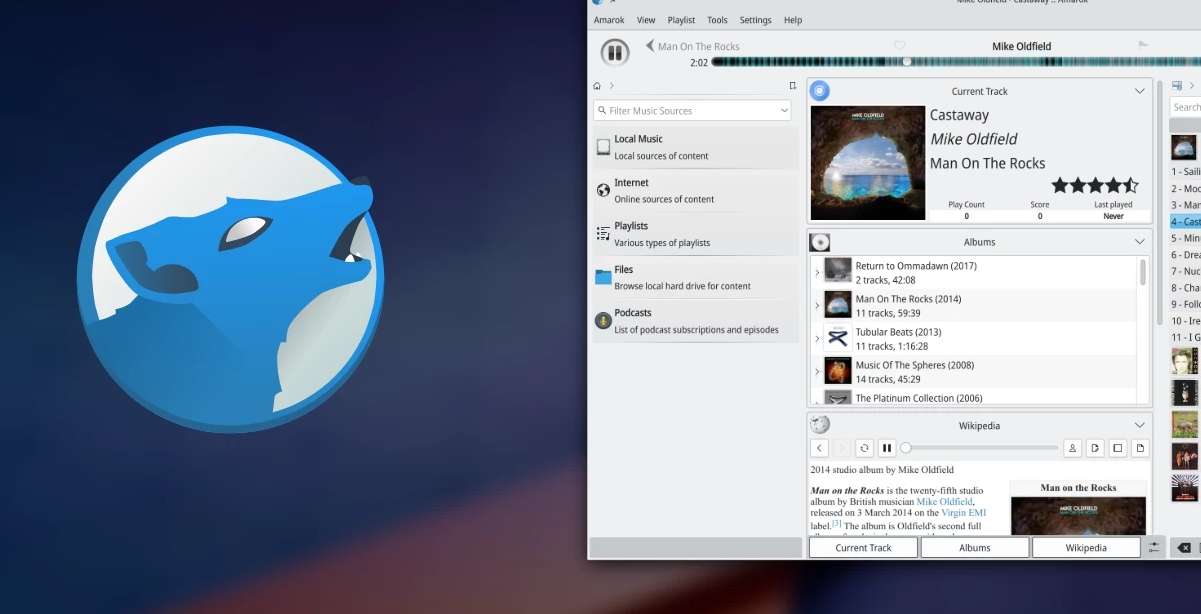The height and width of the screenshot is (614, 1201).
Task: Click the Current Track applet icon
Action: pos(820,91)
